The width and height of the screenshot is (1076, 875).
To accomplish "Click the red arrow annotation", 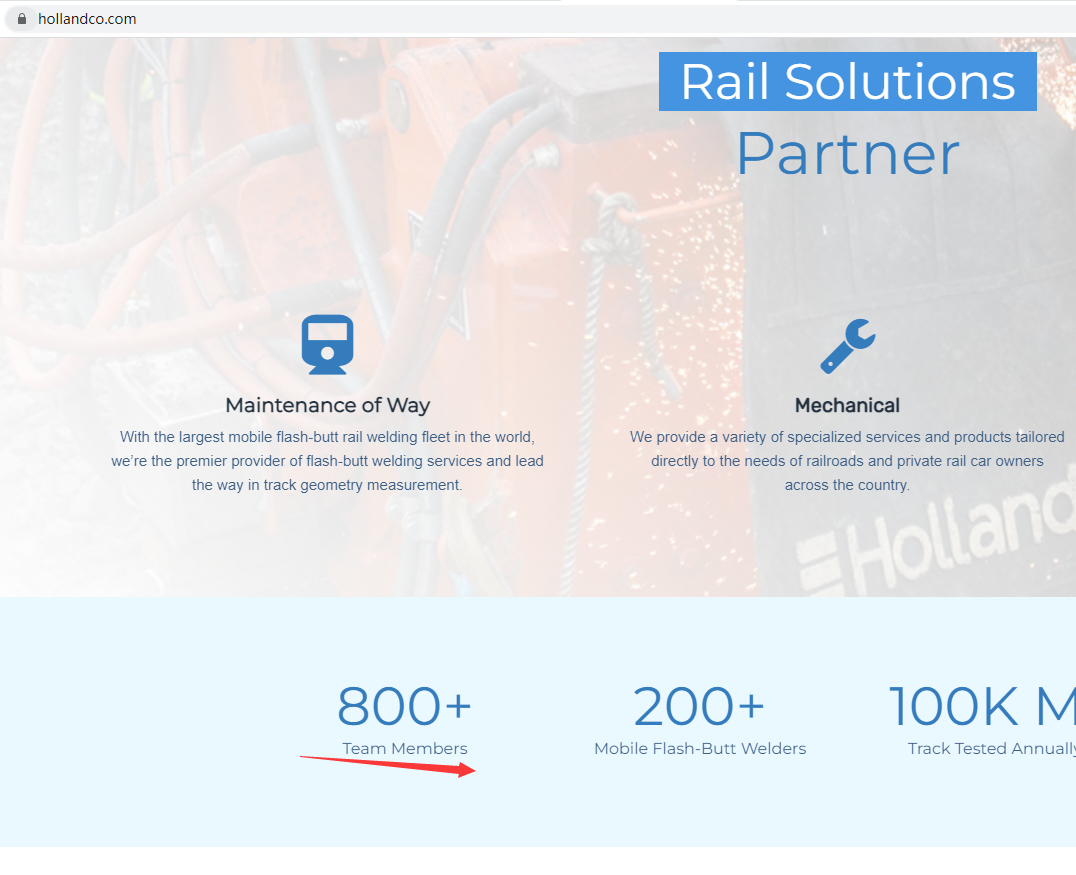I will click(x=388, y=764).
